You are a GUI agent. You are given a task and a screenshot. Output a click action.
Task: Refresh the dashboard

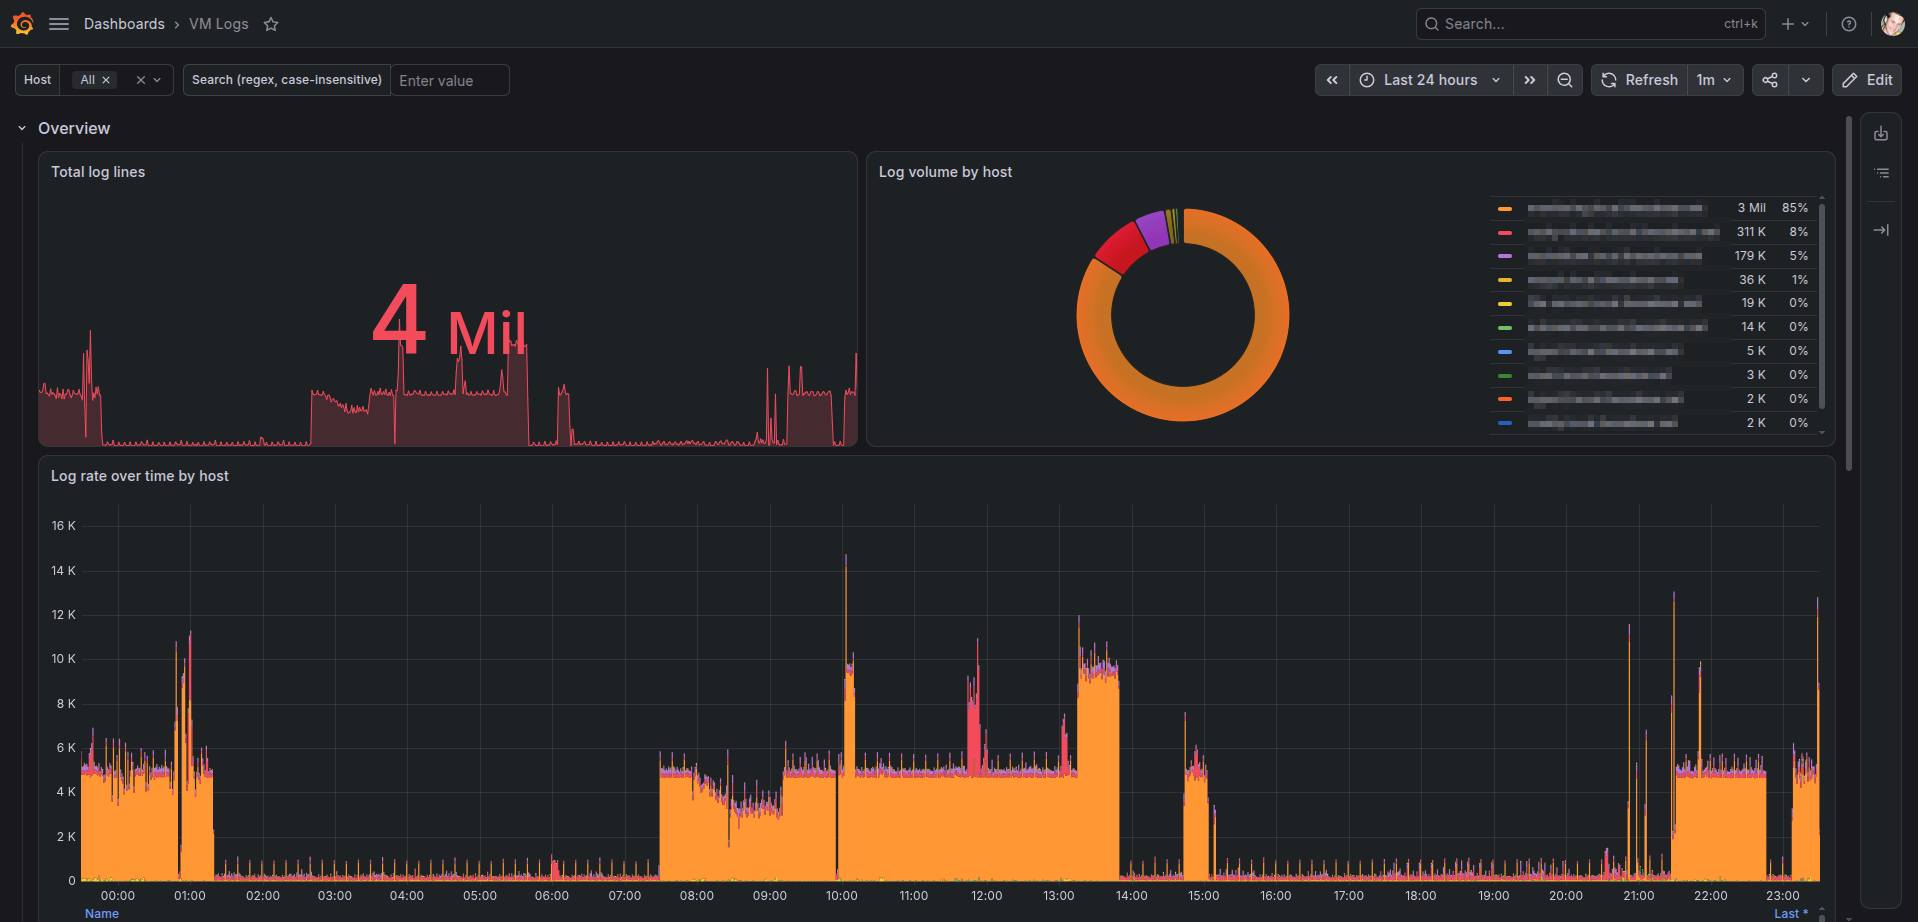(x=1639, y=80)
